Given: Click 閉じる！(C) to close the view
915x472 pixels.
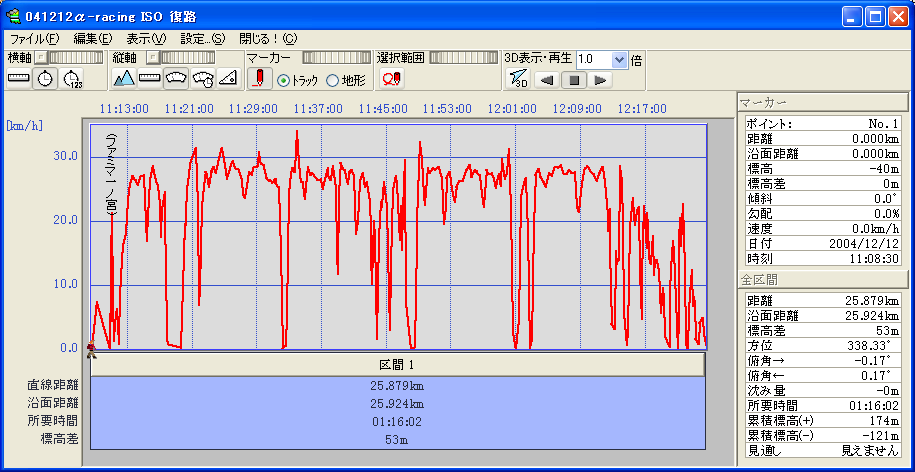Looking at the screenshot, I should 267,38.
